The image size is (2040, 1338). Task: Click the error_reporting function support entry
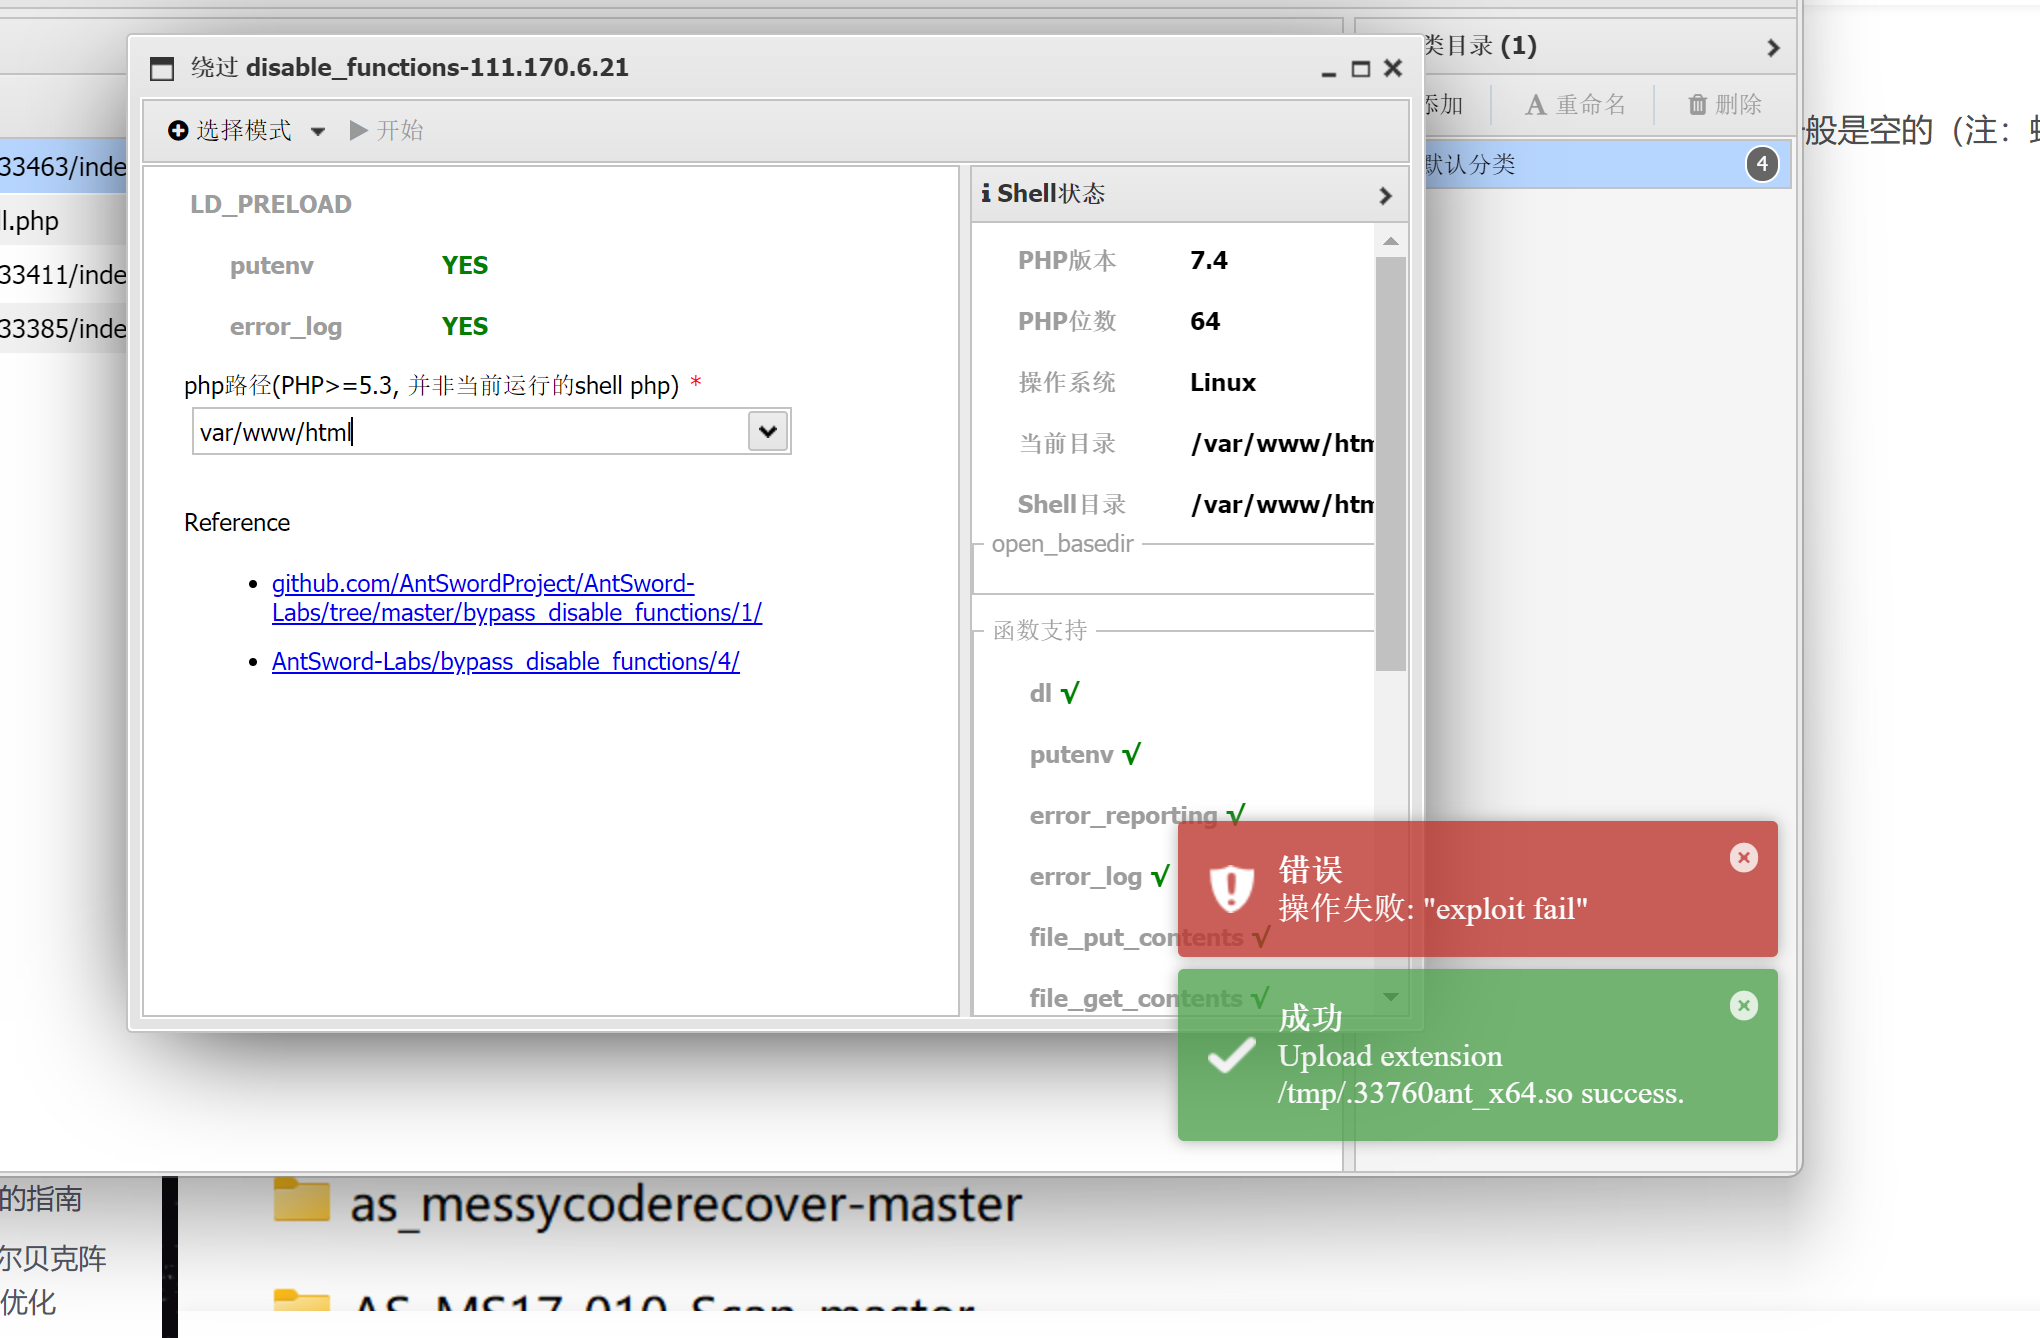pos(1137,815)
